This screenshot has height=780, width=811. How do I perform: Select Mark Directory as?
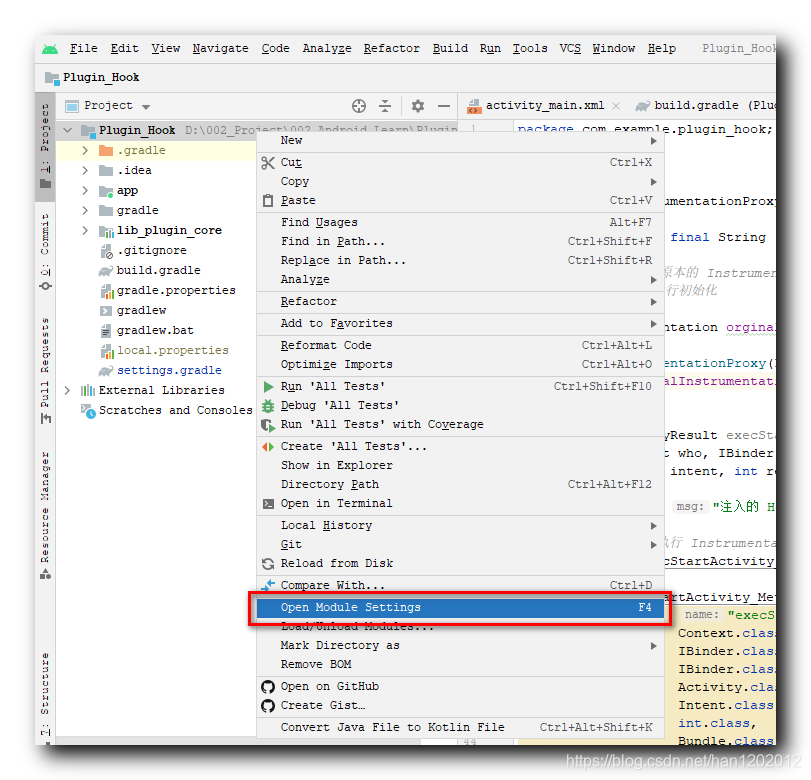(x=460, y=646)
